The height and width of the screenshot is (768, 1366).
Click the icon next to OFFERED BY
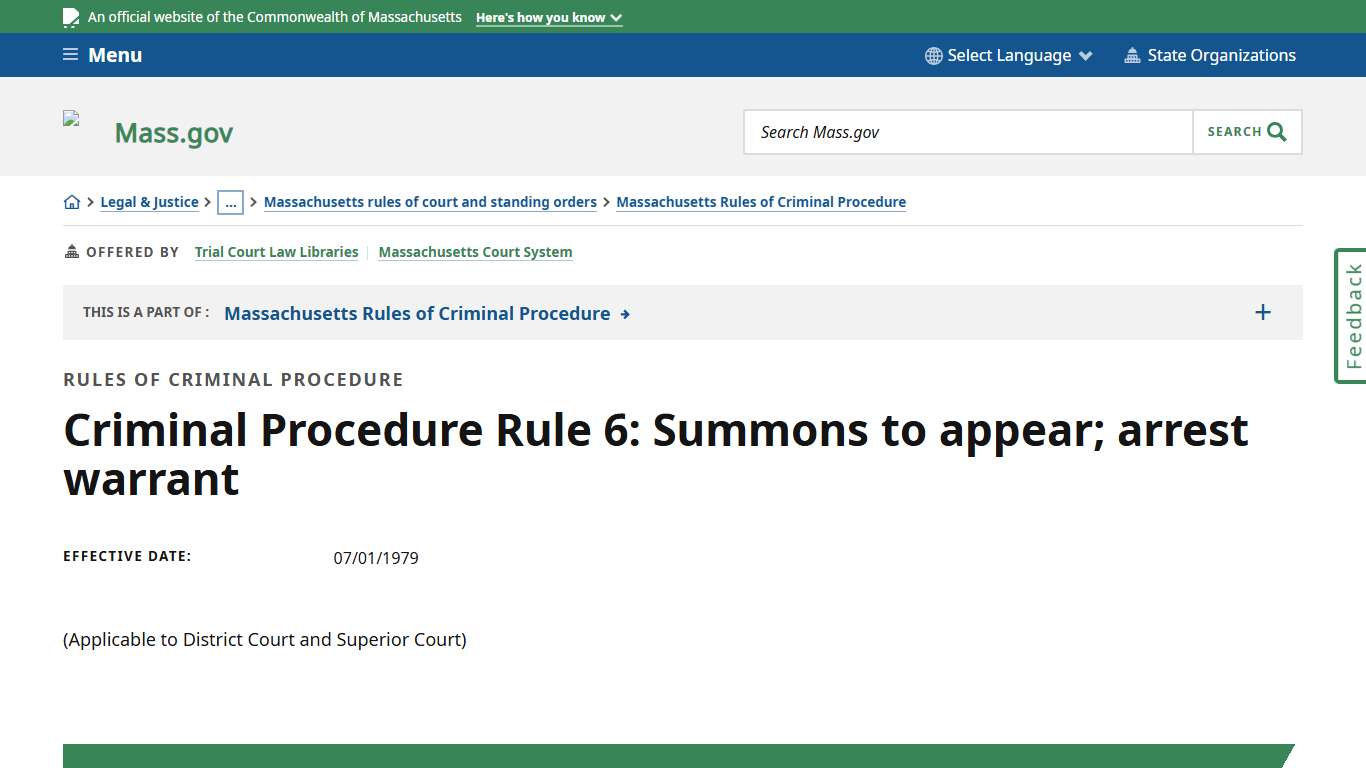tap(71, 251)
